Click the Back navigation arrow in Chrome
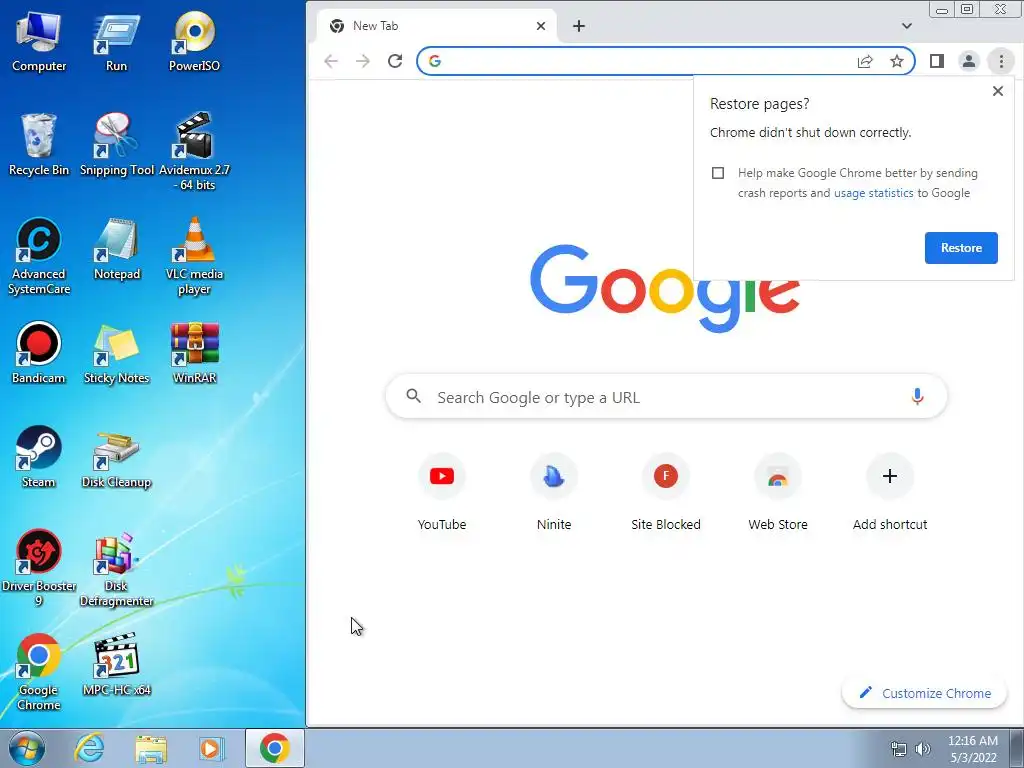1024x768 pixels. [331, 61]
